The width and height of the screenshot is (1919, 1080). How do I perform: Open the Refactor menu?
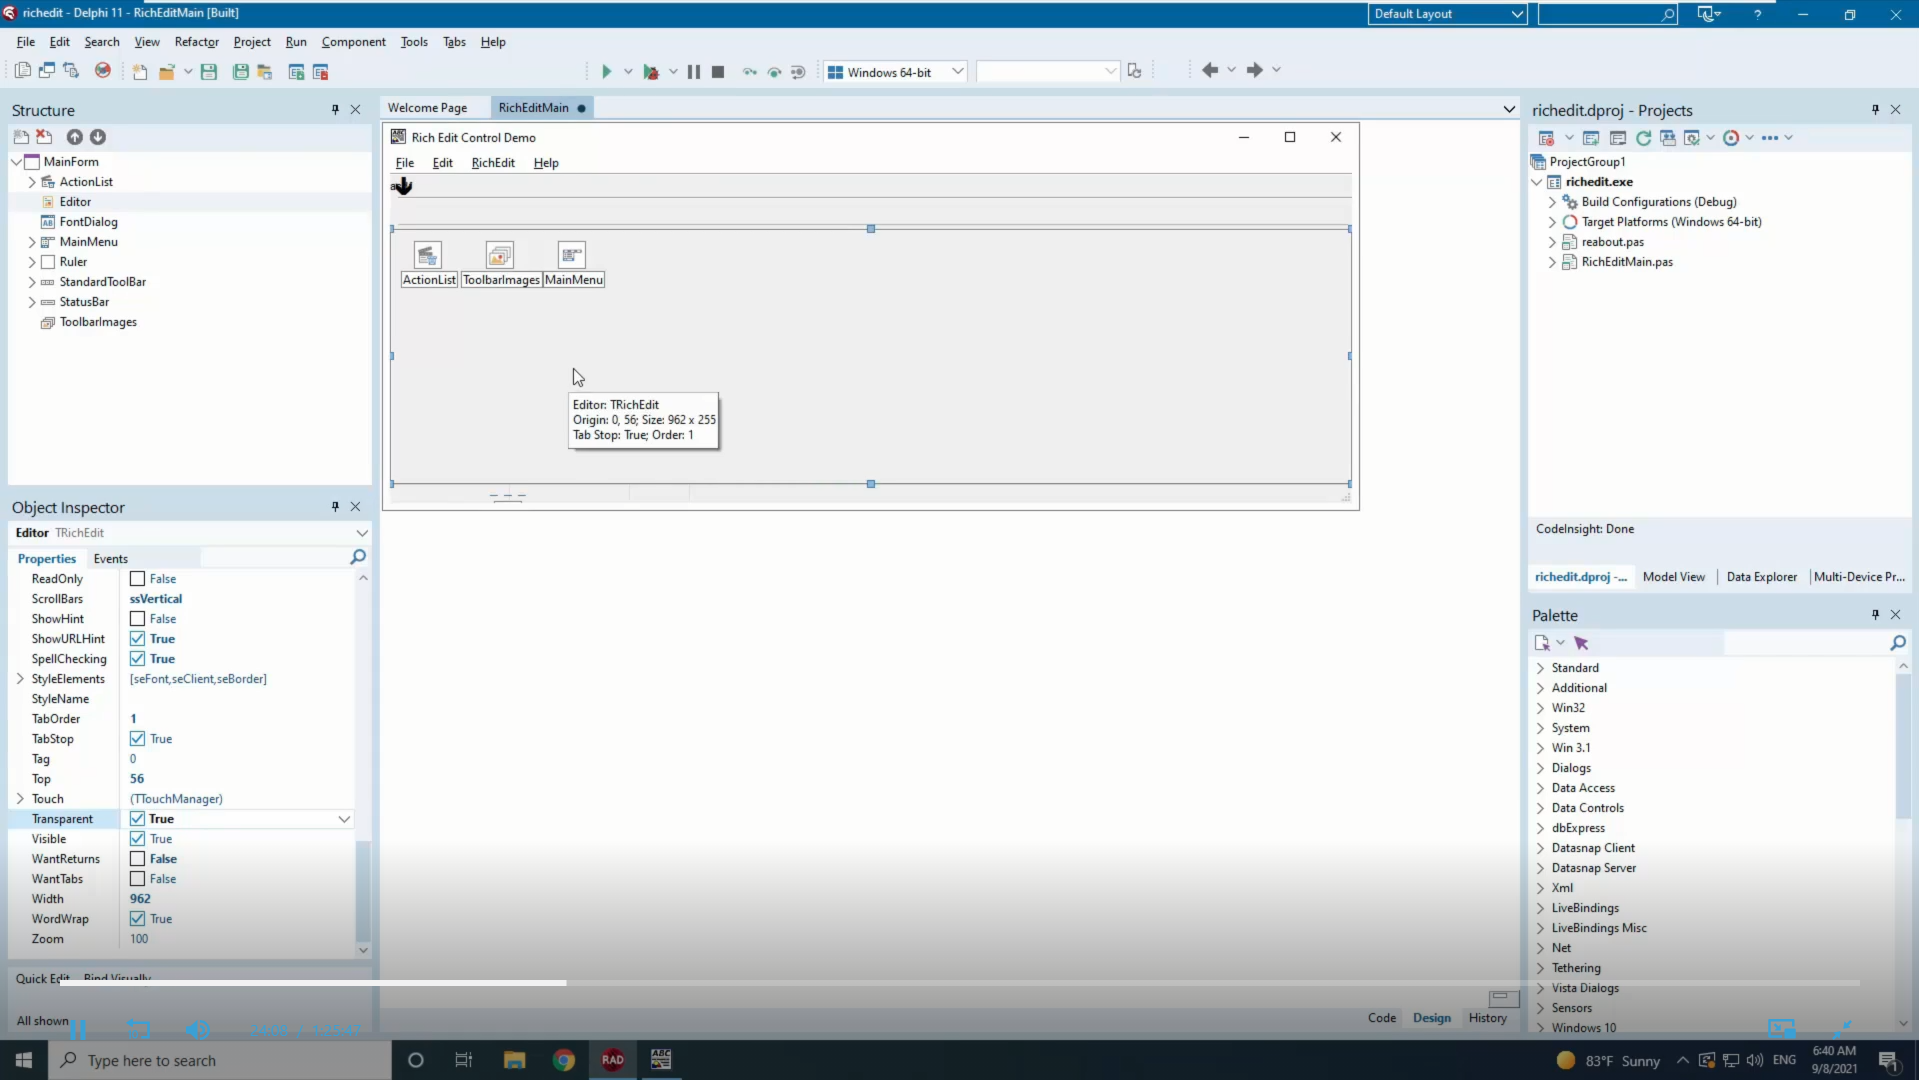click(x=196, y=42)
